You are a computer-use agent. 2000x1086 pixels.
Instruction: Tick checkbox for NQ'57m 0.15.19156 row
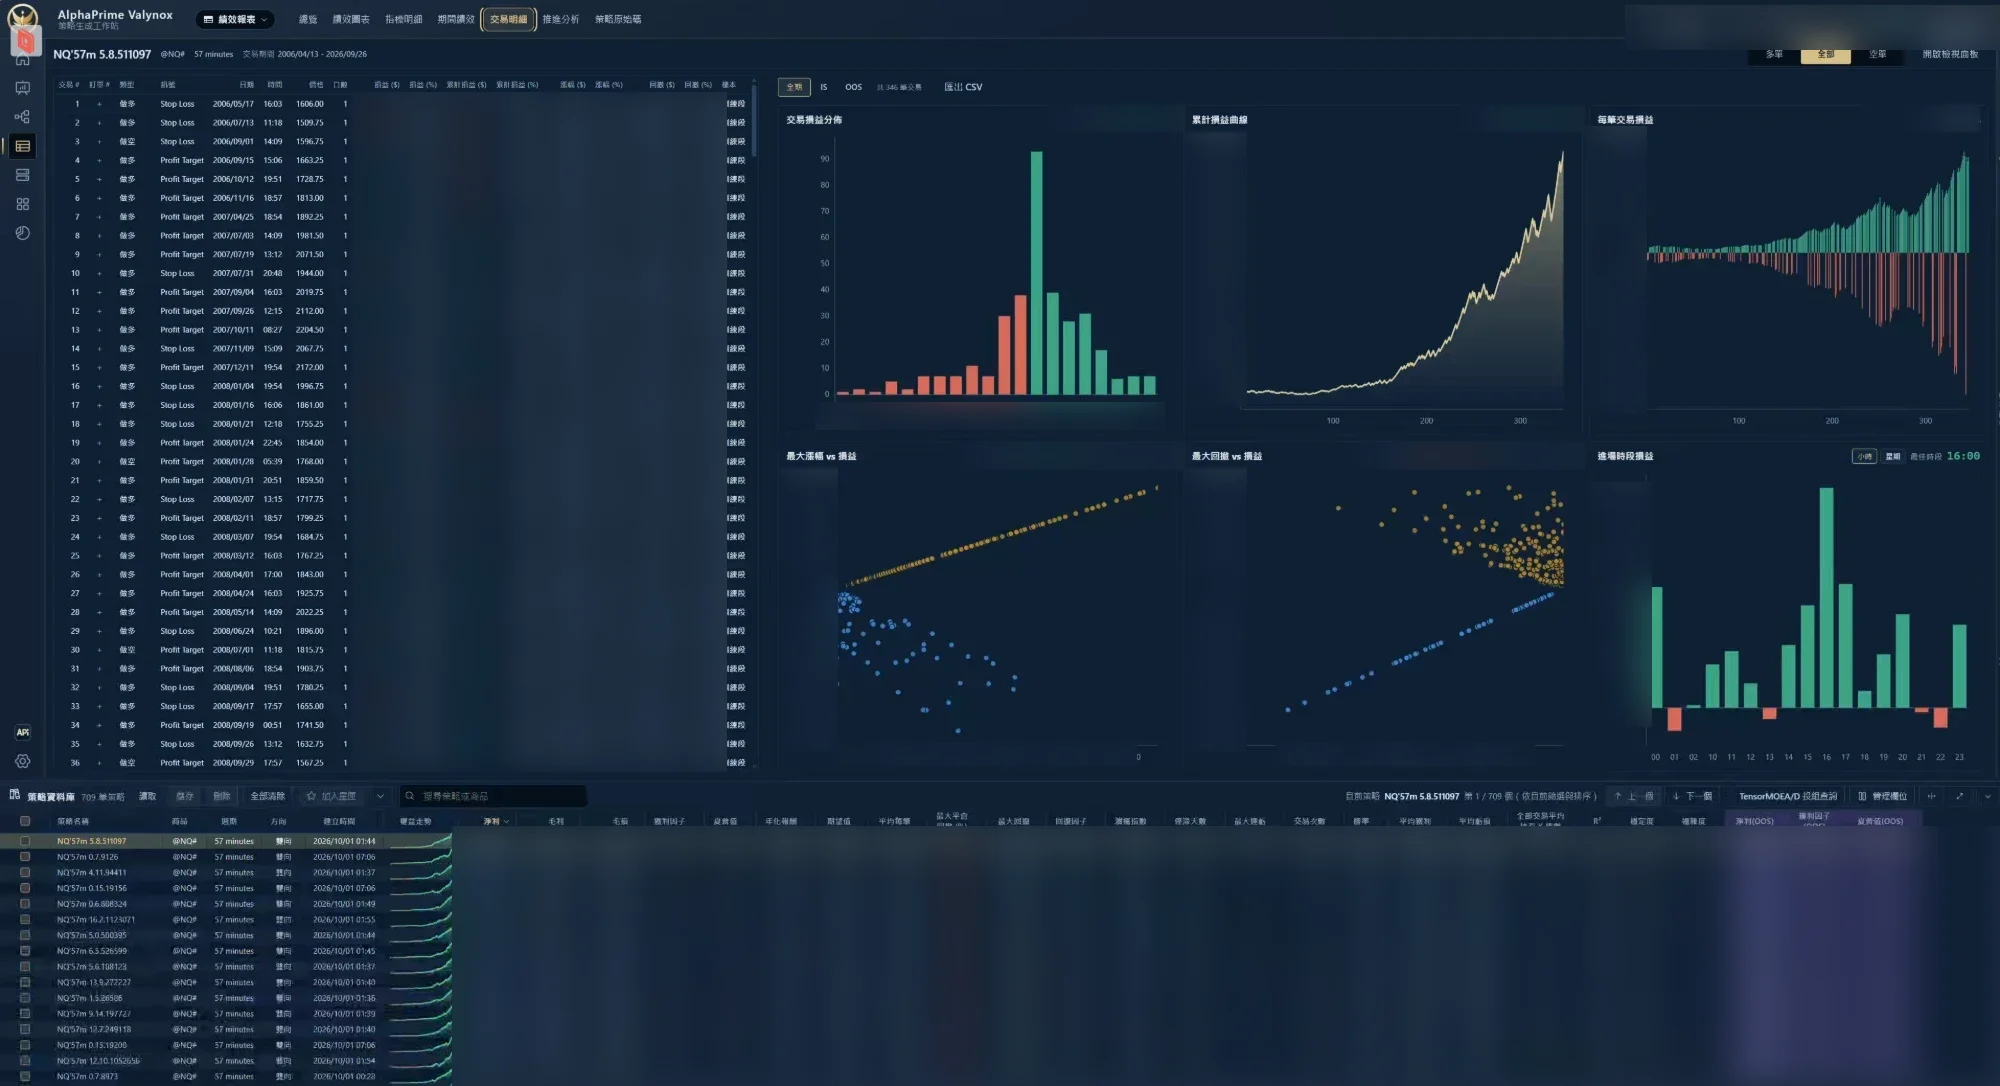coord(25,888)
